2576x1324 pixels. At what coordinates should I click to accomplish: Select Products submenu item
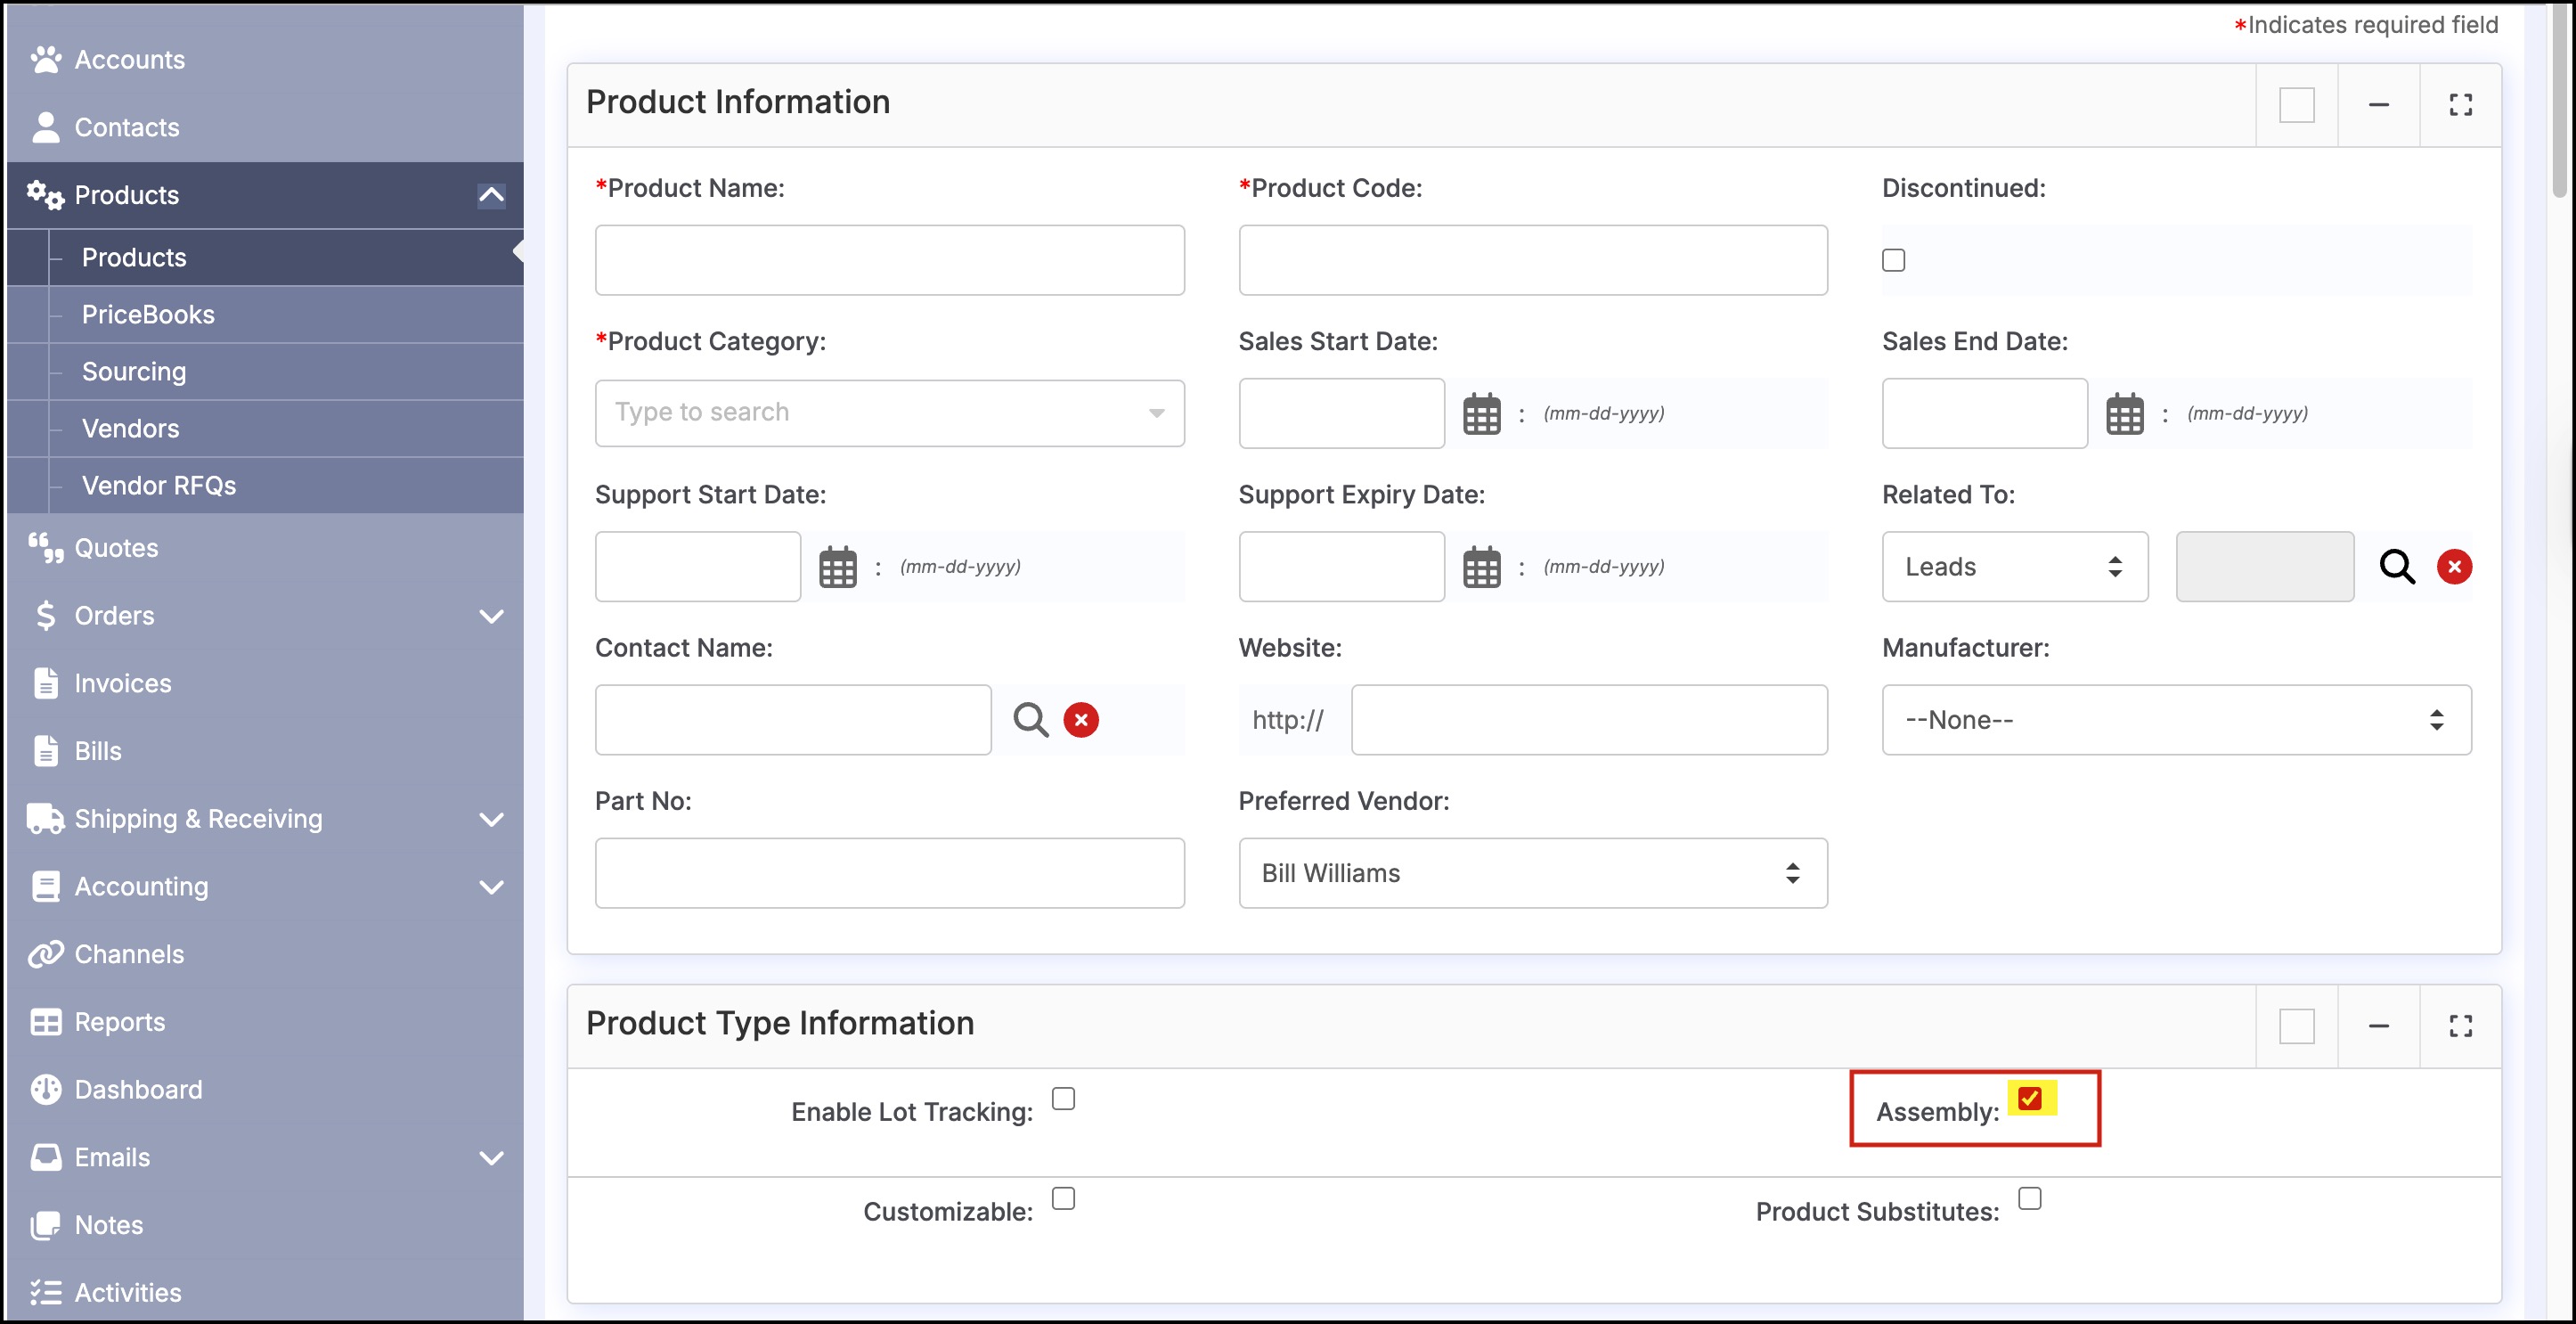(266, 258)
